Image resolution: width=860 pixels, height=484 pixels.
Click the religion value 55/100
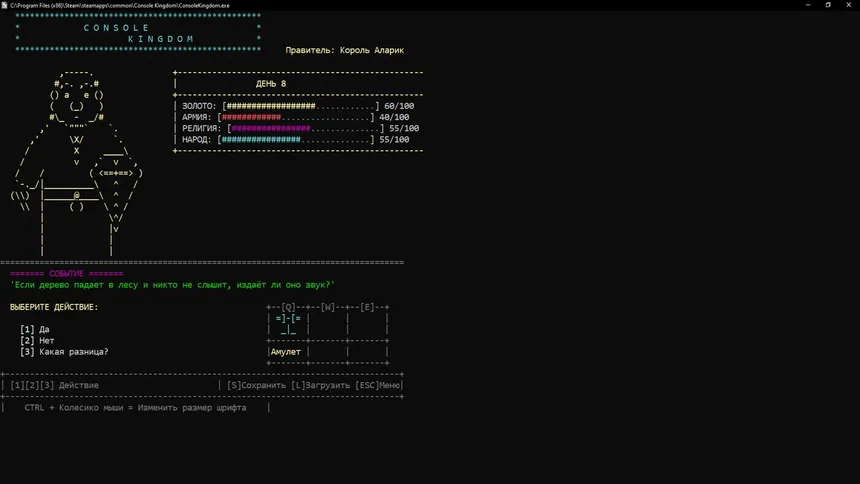click(404, 128)
